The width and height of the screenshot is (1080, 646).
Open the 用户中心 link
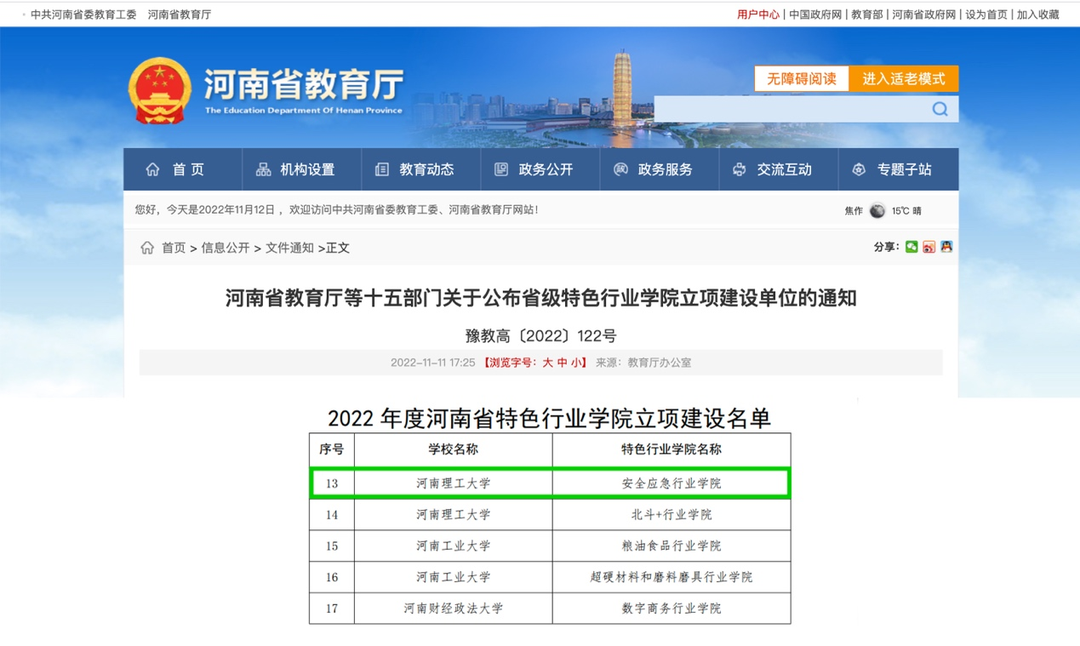[758, 14]
